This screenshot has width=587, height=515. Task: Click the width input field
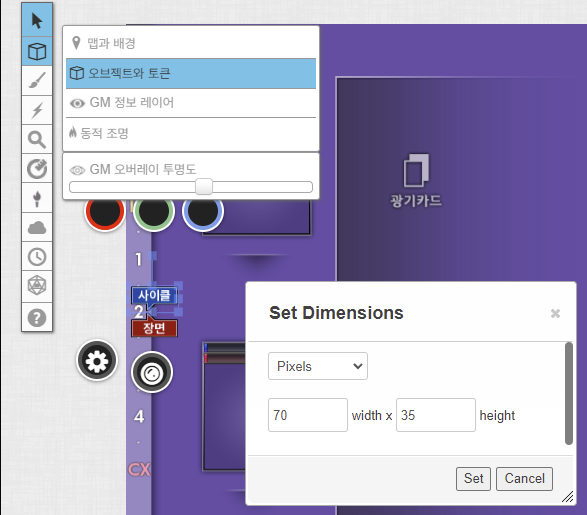coord(308,415)
